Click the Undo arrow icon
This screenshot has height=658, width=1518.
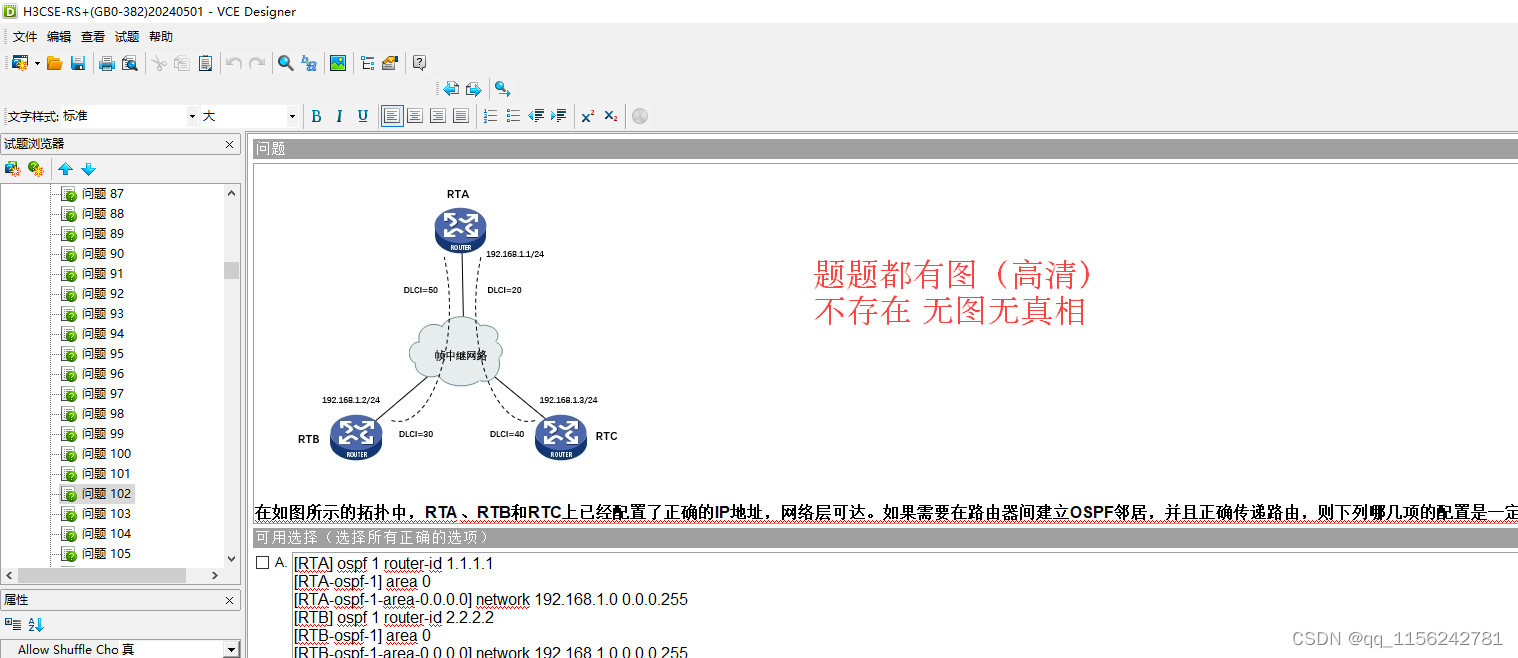(231, 62)
